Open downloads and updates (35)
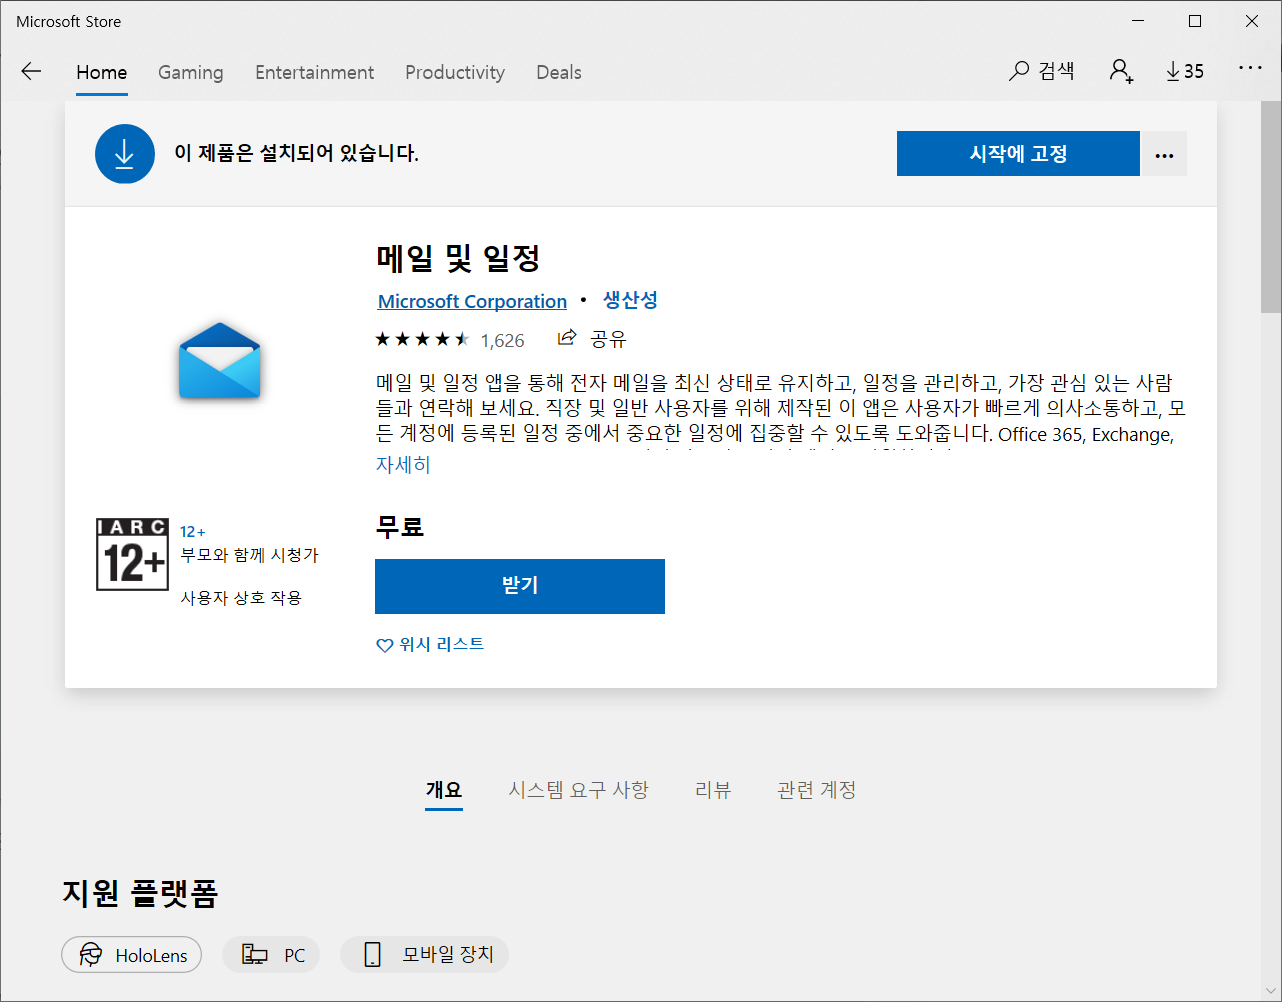Screen dimensions: 1282x1002 [x=1185, y=71]
